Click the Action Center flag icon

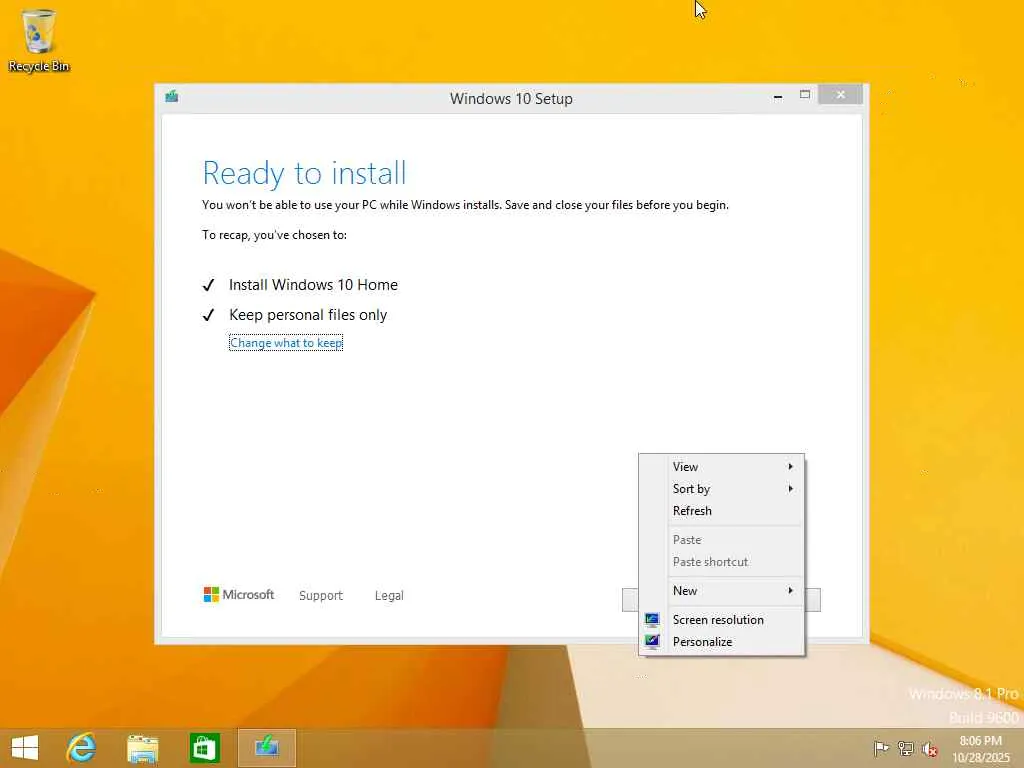pos(881,748)
